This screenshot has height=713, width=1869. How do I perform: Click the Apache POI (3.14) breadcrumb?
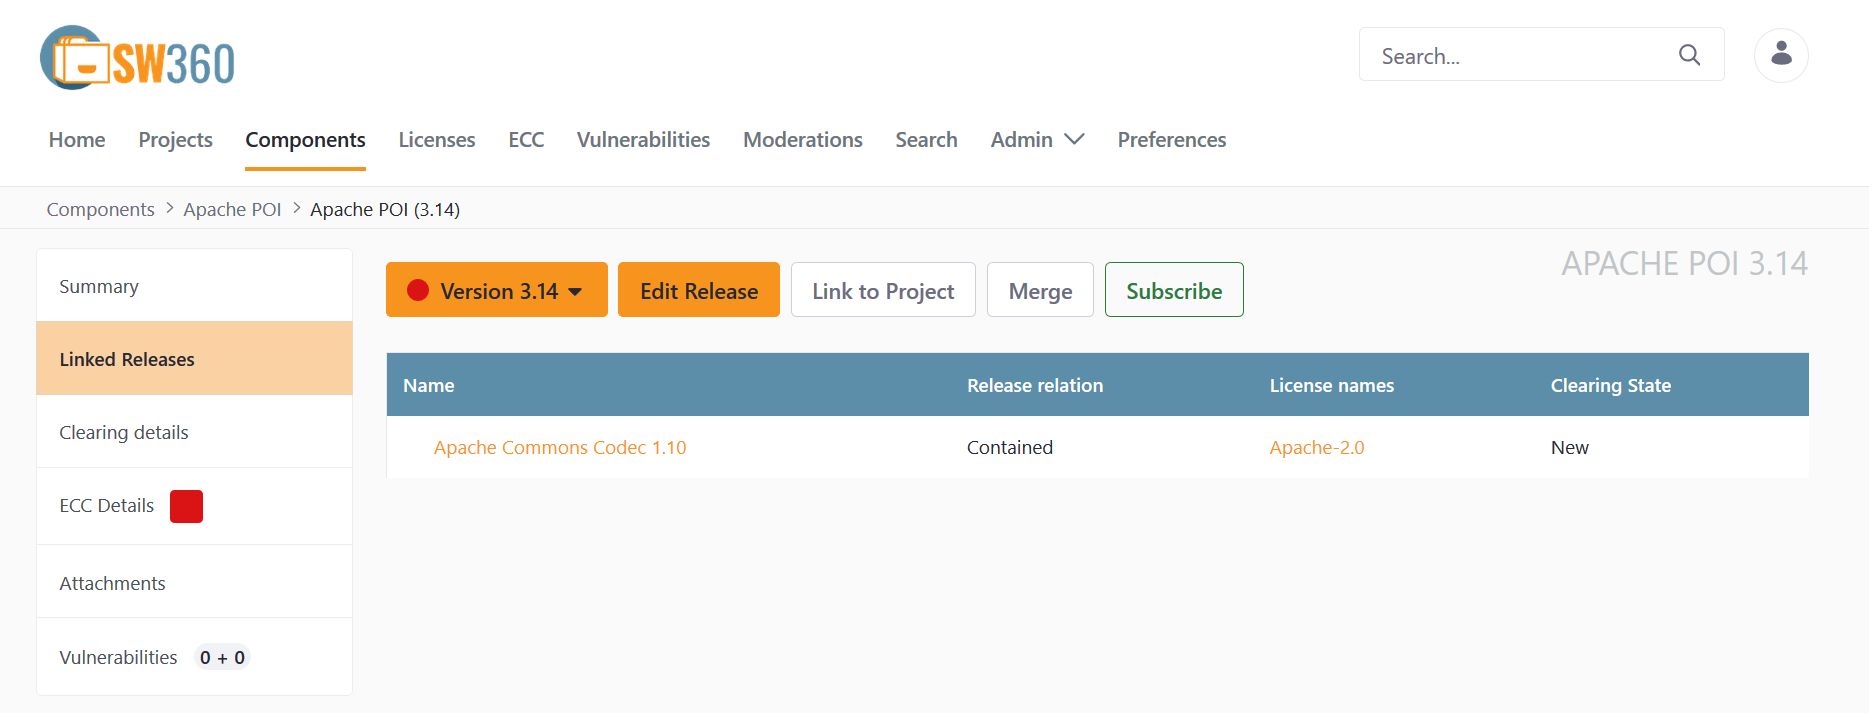tap(385, 209)
